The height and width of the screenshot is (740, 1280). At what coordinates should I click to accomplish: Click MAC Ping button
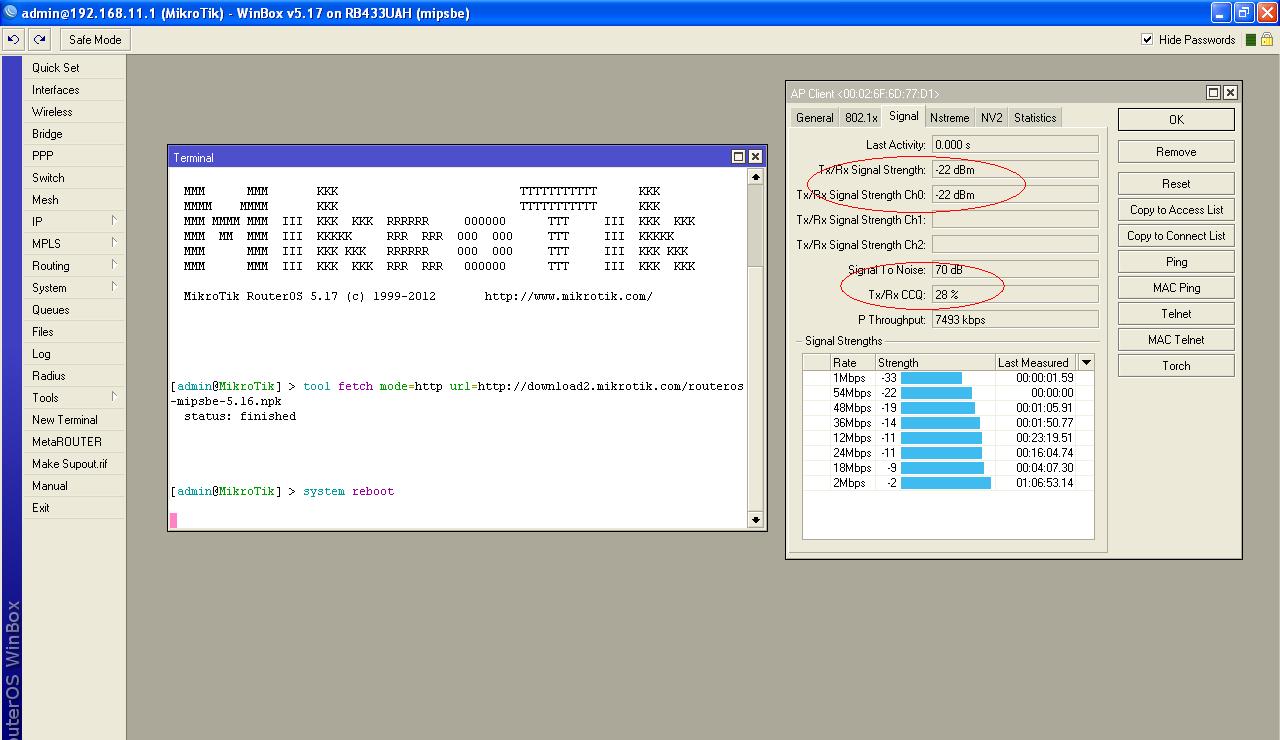point(1176,288)
